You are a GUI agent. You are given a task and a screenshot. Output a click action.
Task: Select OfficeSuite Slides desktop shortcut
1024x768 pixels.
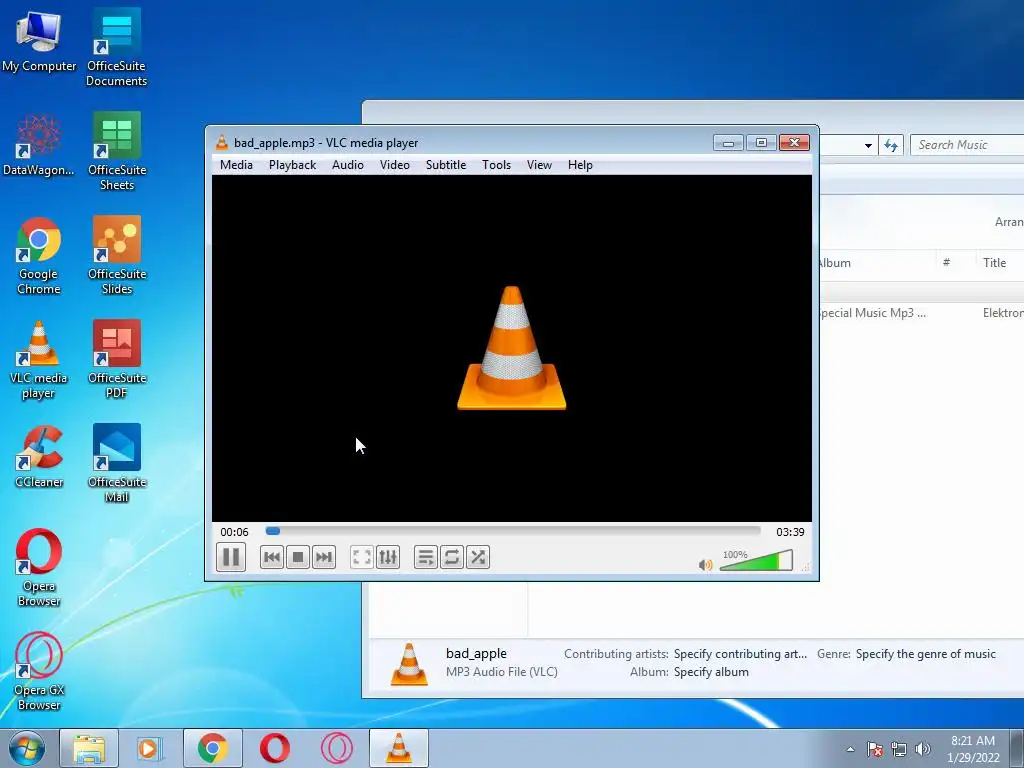tap(116, 255)
